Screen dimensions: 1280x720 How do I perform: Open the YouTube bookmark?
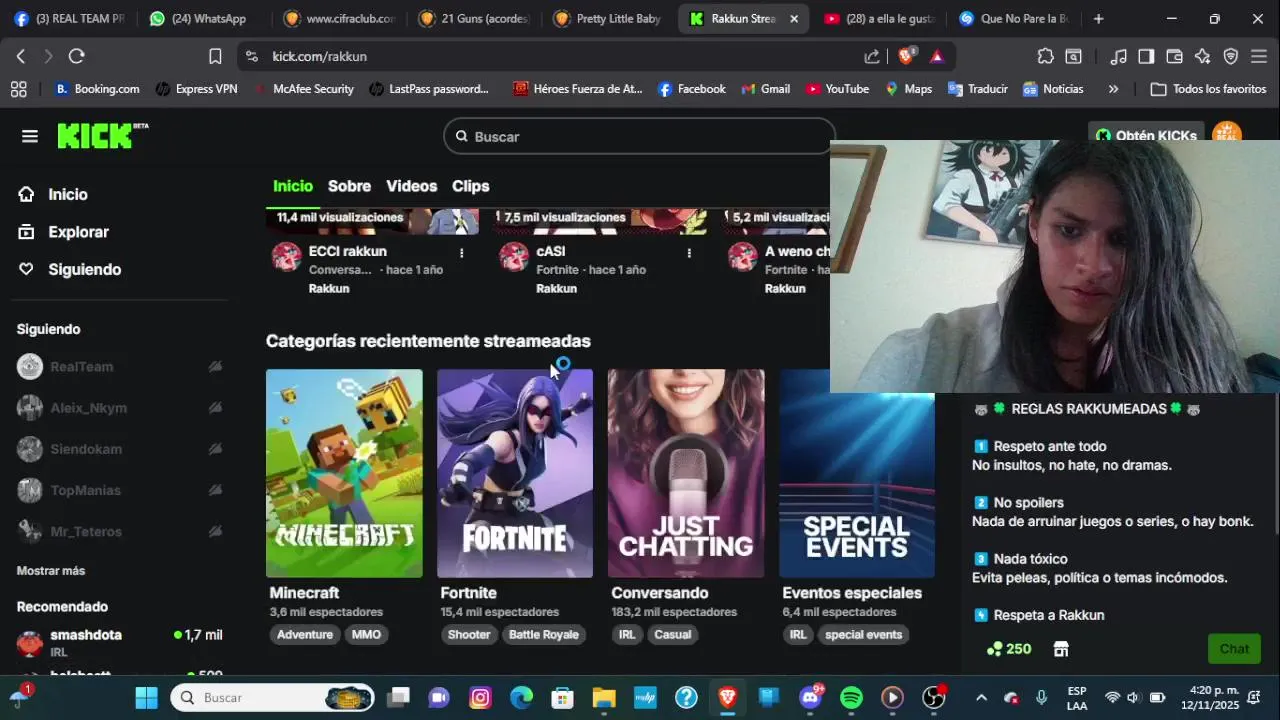837,89
